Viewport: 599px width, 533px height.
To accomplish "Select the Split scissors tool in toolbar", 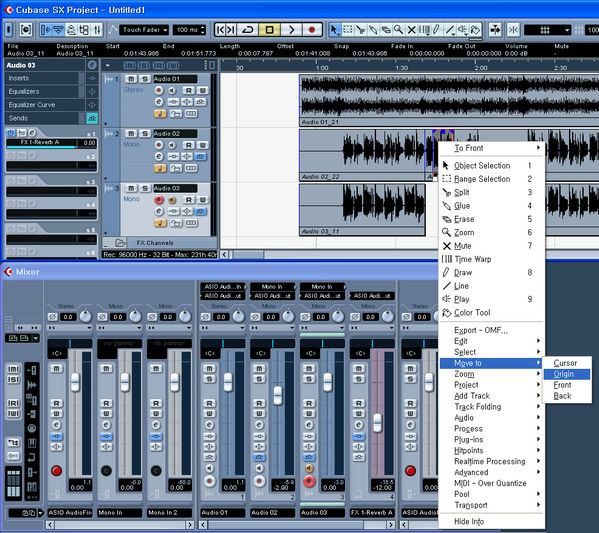I will point(360,30).
